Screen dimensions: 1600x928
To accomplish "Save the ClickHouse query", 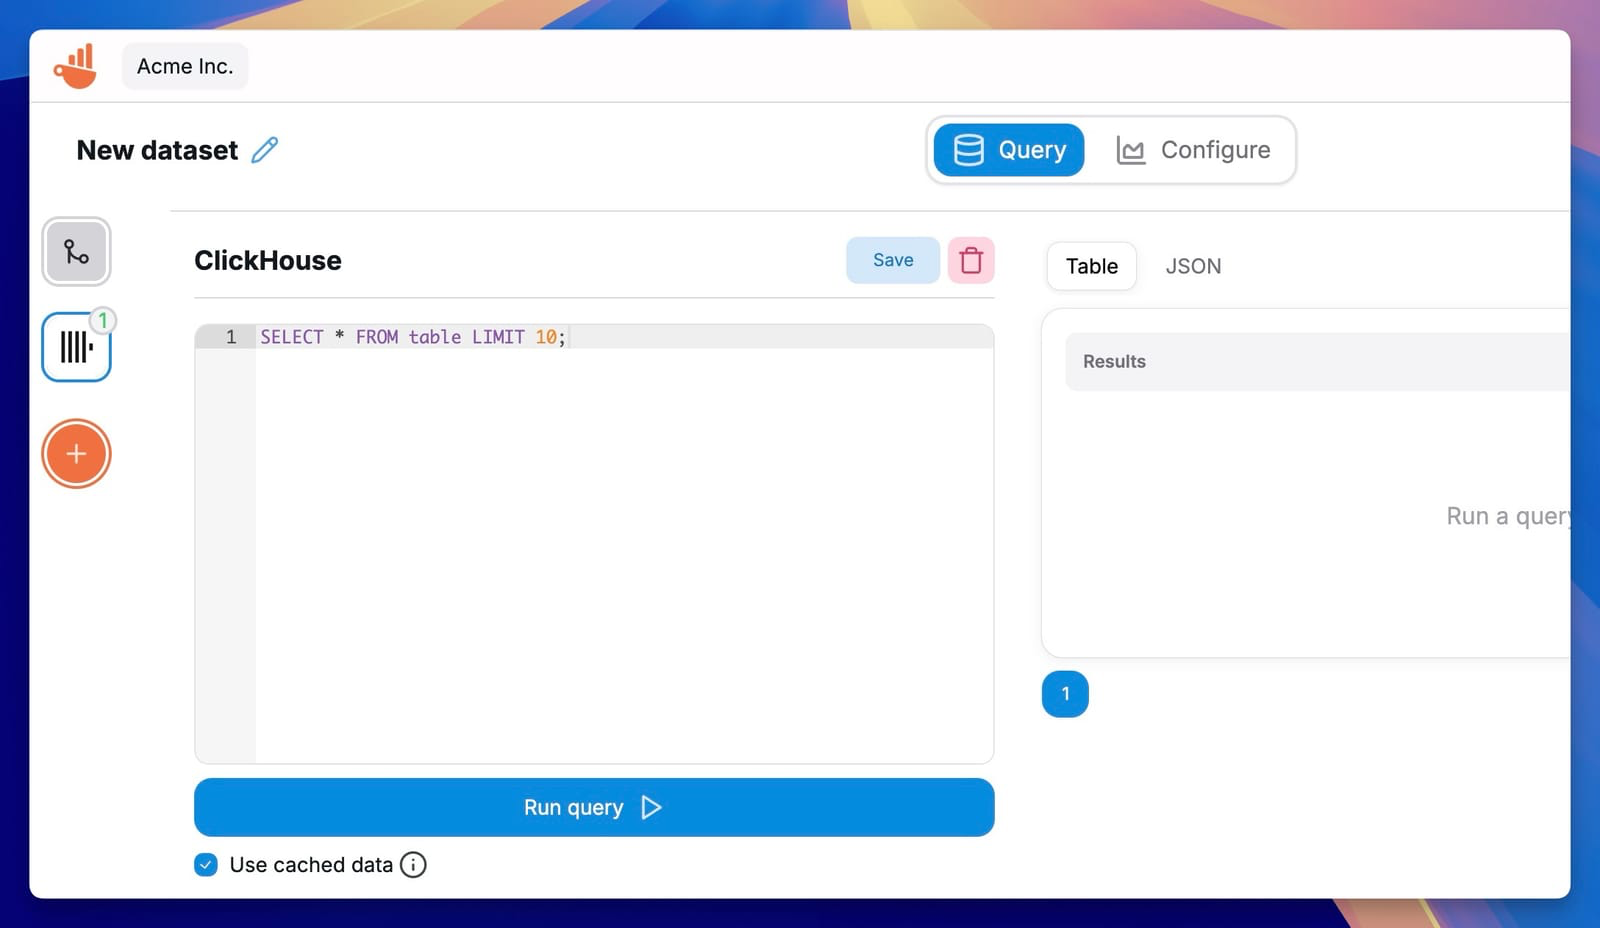I will point(892,259).
